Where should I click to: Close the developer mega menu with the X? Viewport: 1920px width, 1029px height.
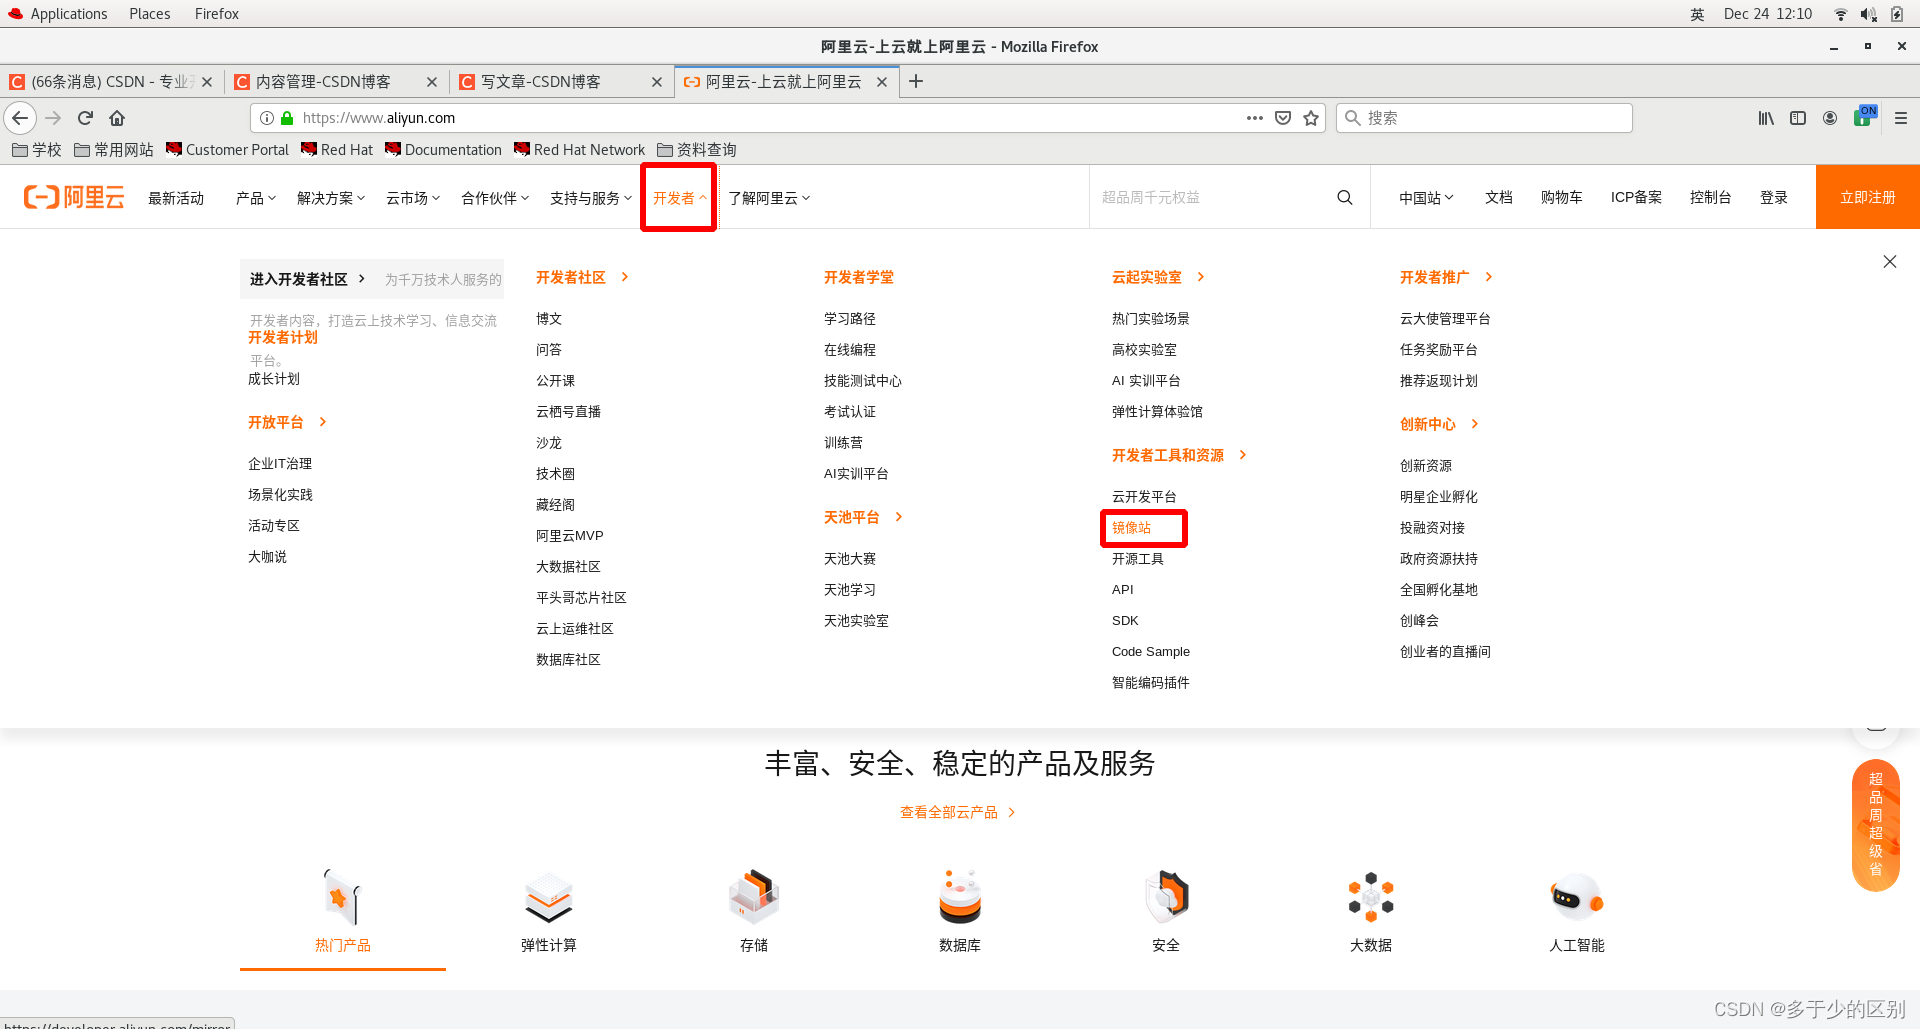[1889, 261]
